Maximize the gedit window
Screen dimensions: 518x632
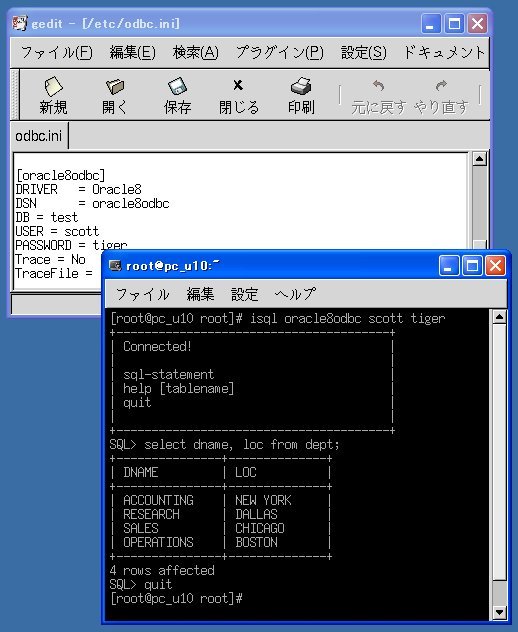click(454, 24)
